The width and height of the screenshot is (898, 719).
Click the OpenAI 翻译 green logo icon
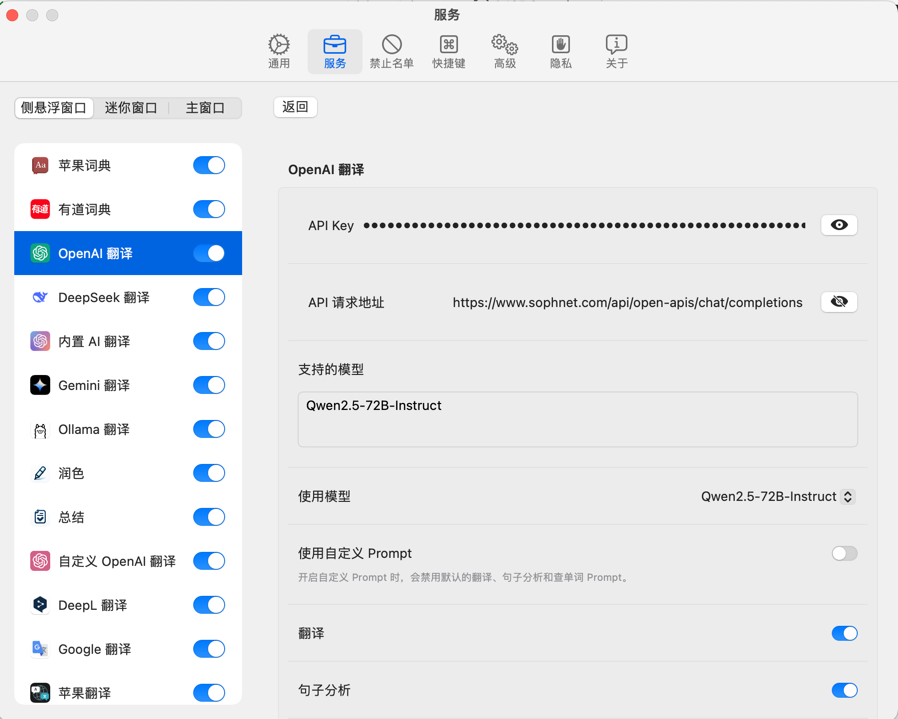(x=40, y=253)
